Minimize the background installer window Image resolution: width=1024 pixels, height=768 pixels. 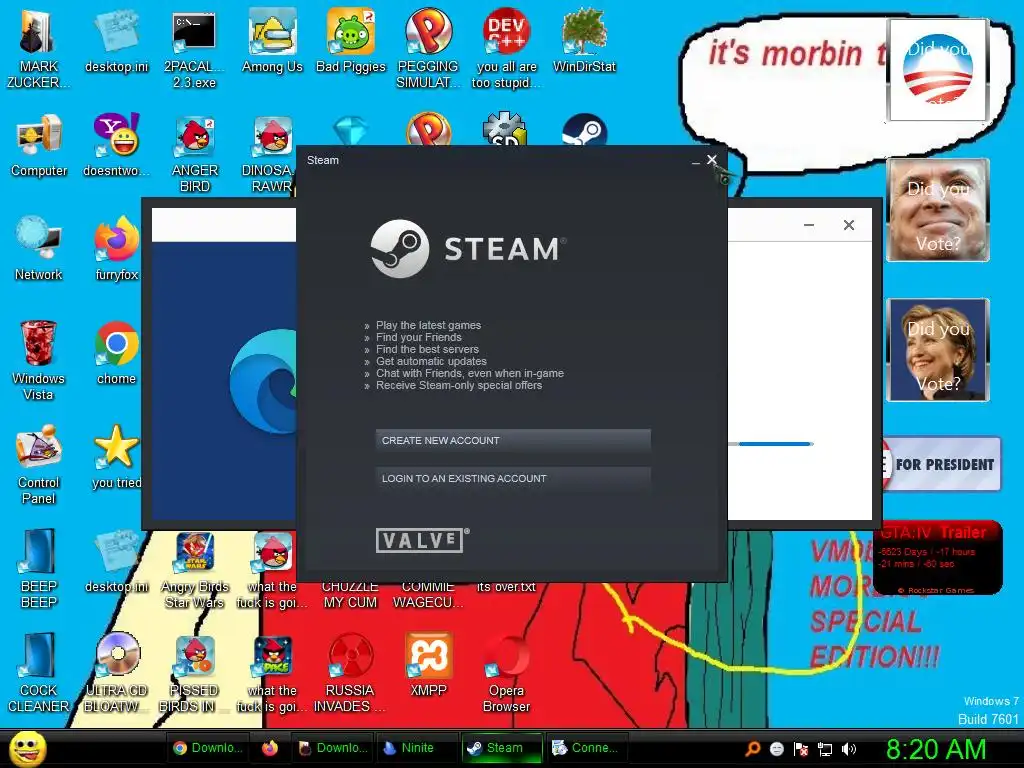pyautogui.click(x=808, y=225)
